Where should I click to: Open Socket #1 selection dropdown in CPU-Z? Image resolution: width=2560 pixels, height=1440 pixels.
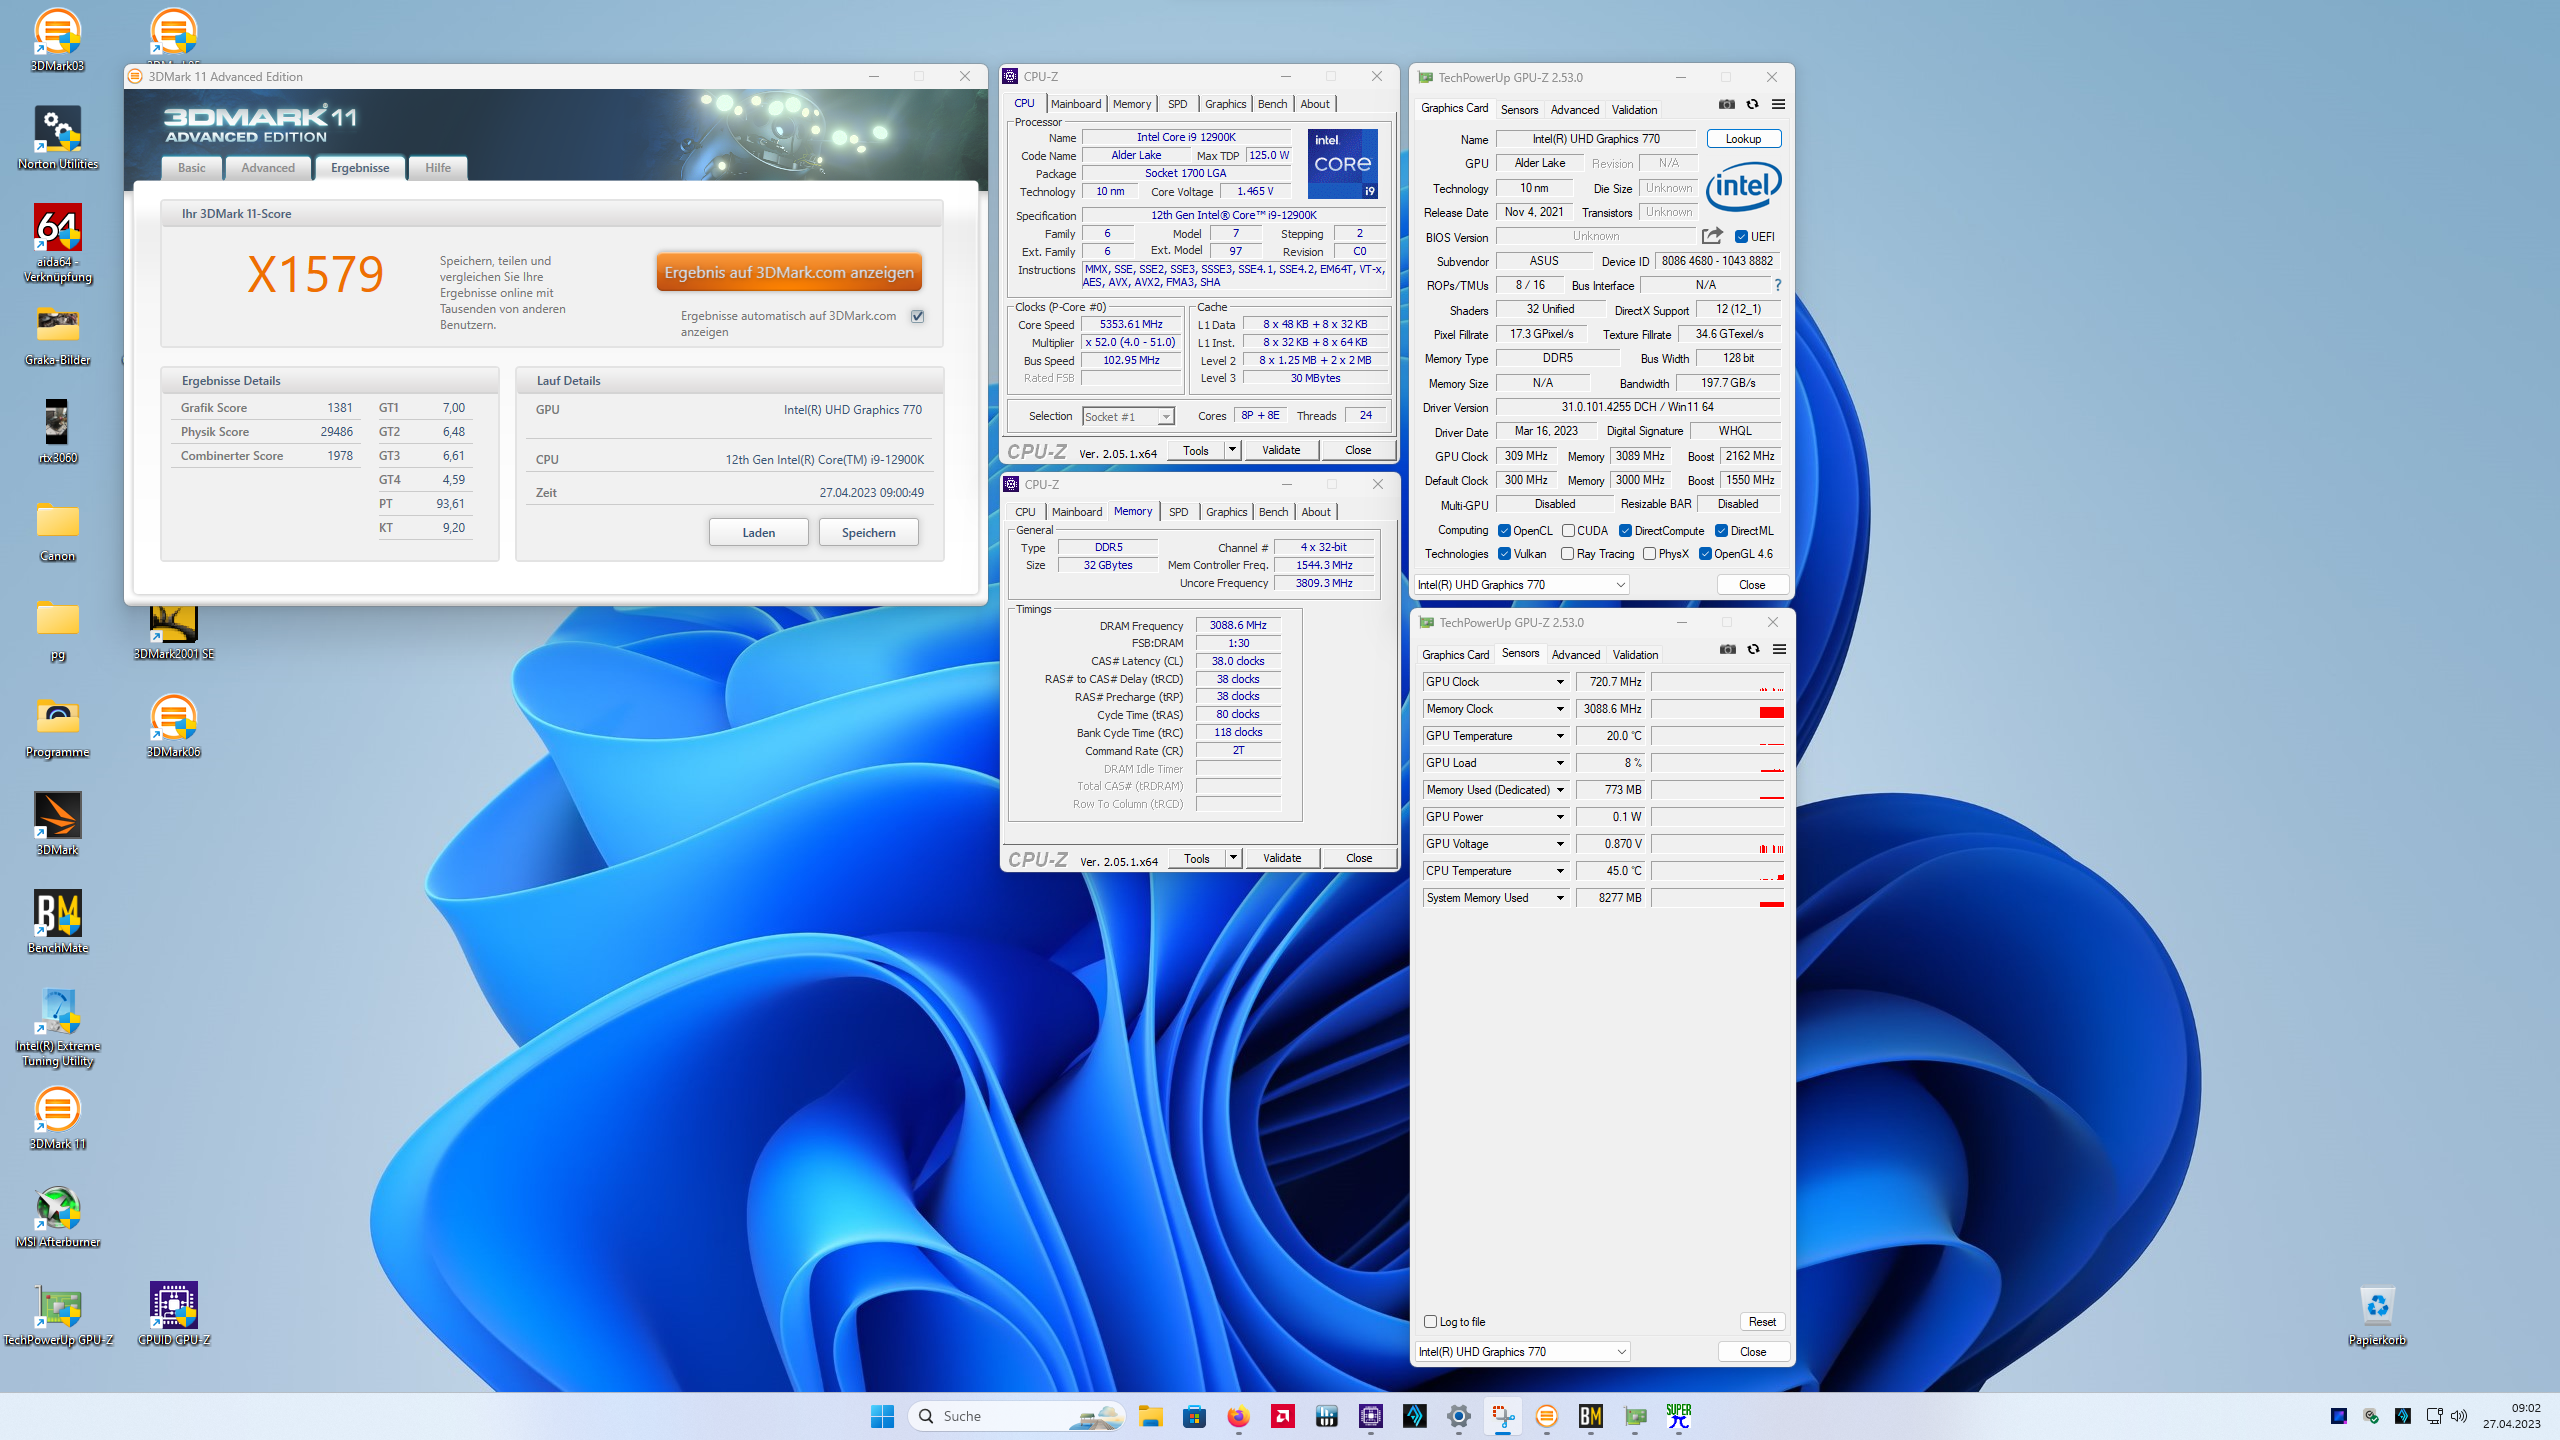click(x=1128, y=416)
